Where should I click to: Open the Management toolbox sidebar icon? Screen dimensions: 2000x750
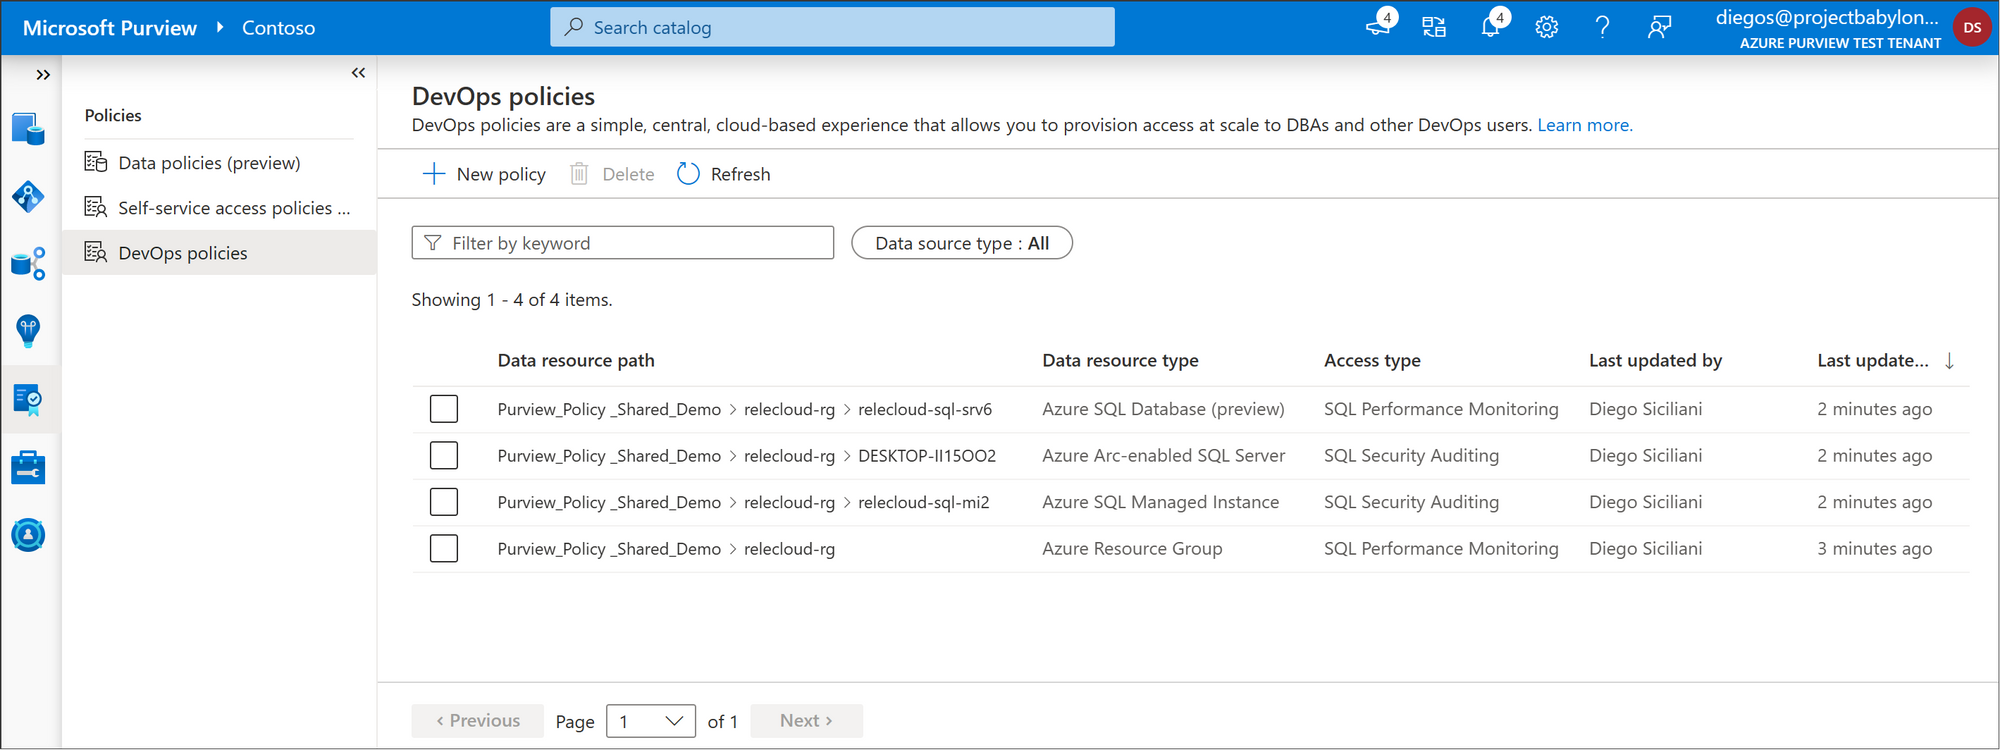[x=28, y=467]
